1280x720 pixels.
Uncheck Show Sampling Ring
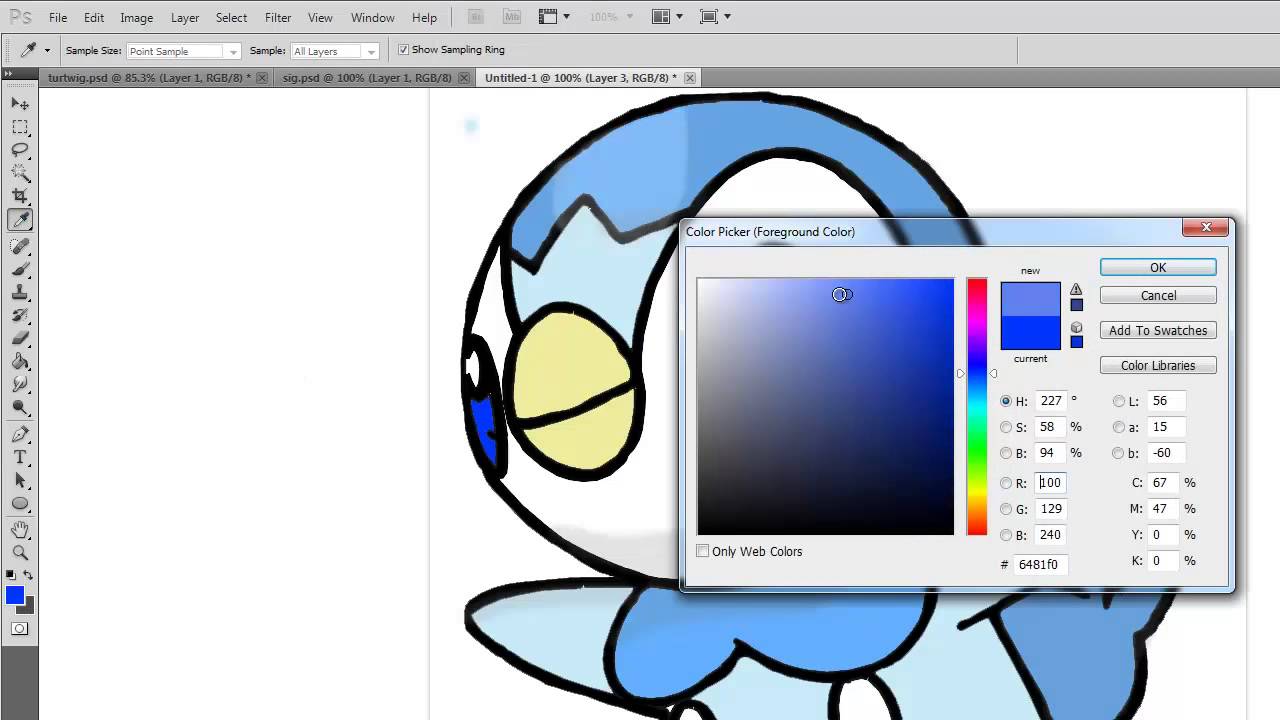coord(404,50)
